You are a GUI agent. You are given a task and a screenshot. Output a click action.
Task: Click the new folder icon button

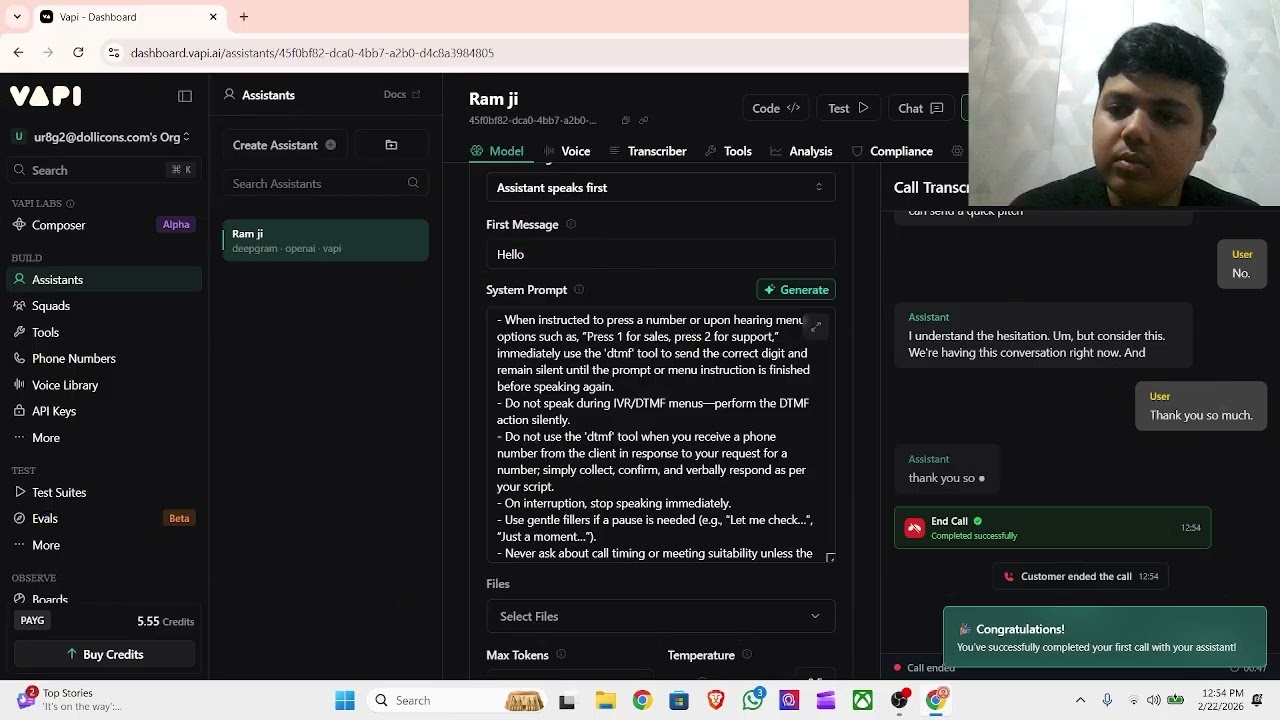coord(391,145)
